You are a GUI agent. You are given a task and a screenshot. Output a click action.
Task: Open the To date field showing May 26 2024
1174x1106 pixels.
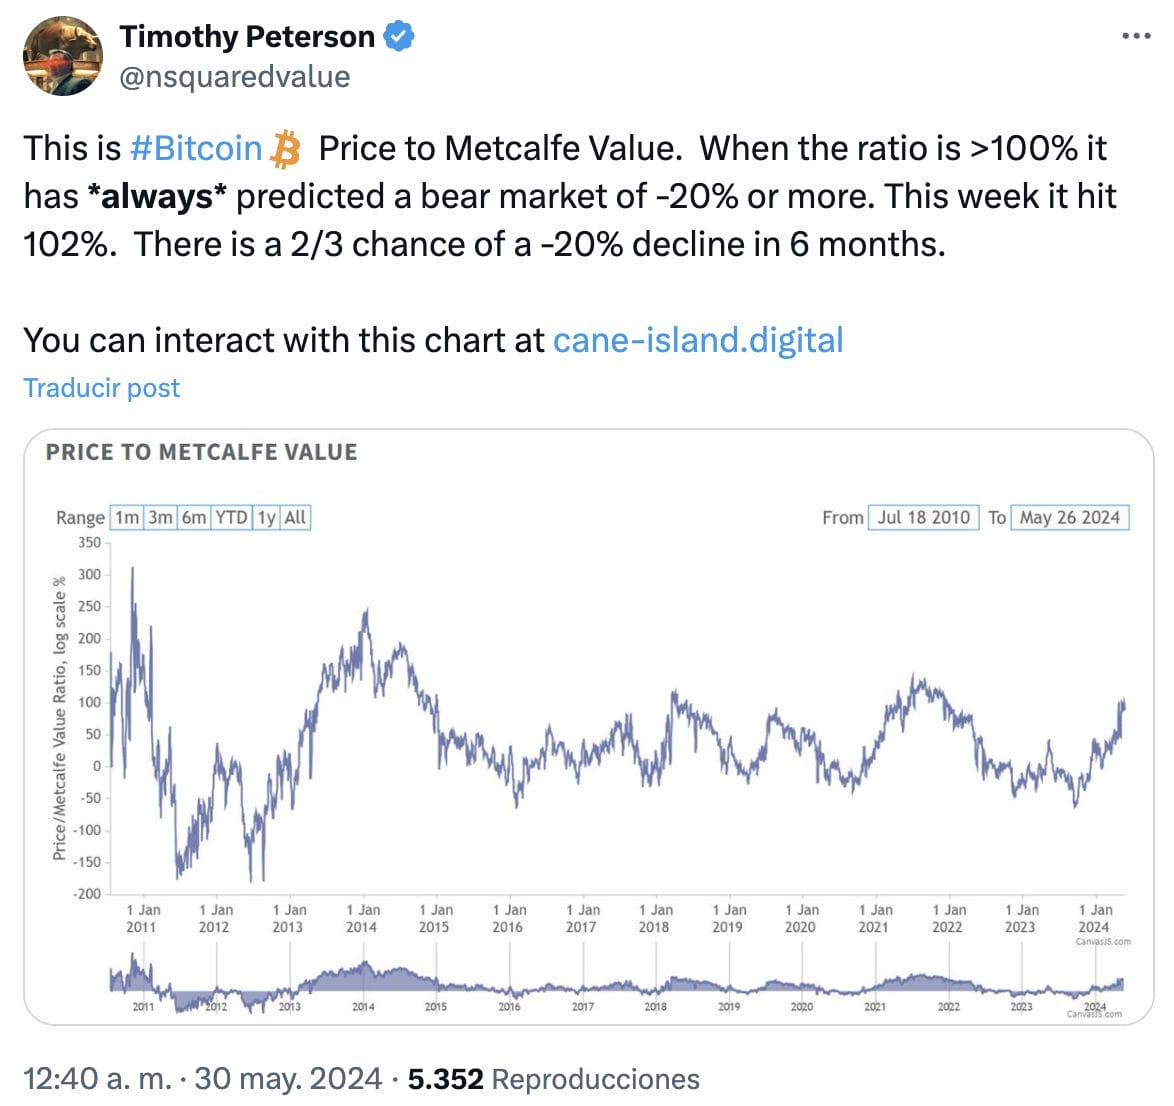tap(1068, 518)
